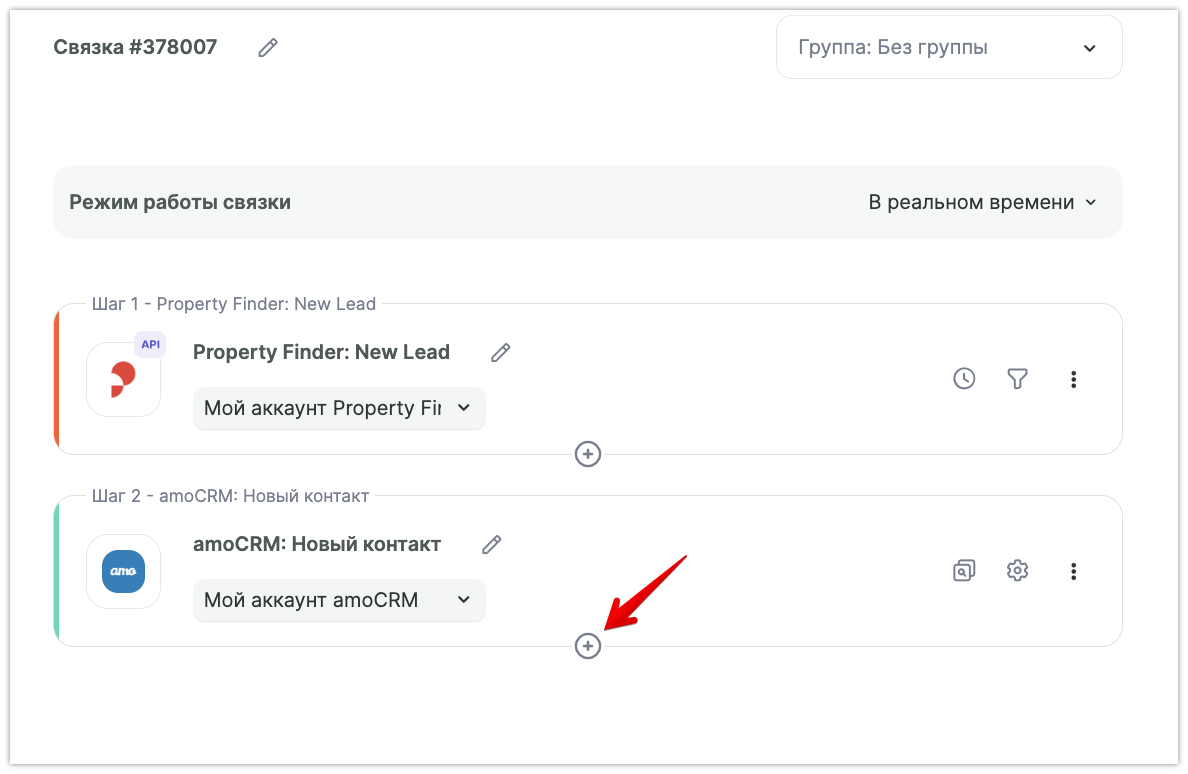Screen dimensions: 1188x774
Task: Open the Мой аккаунт Property Finder account dropdown
Action: pyautogui.click(x=338, y=408)
